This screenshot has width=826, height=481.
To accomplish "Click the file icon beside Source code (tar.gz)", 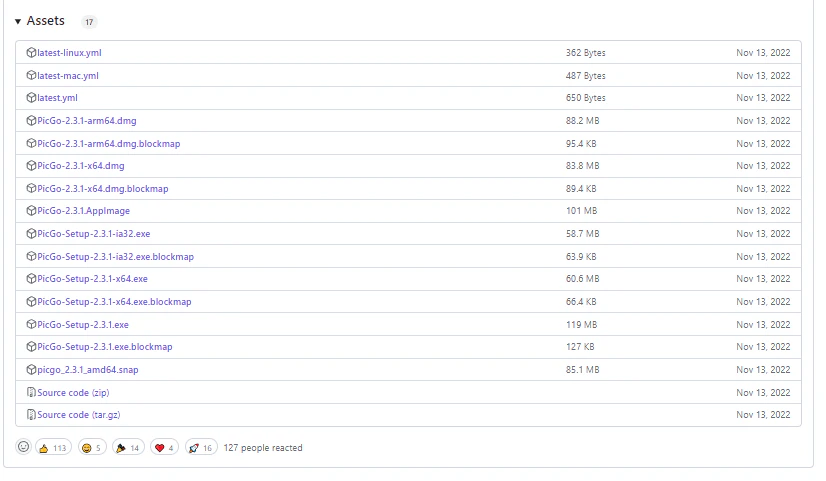I will (31, 415).
